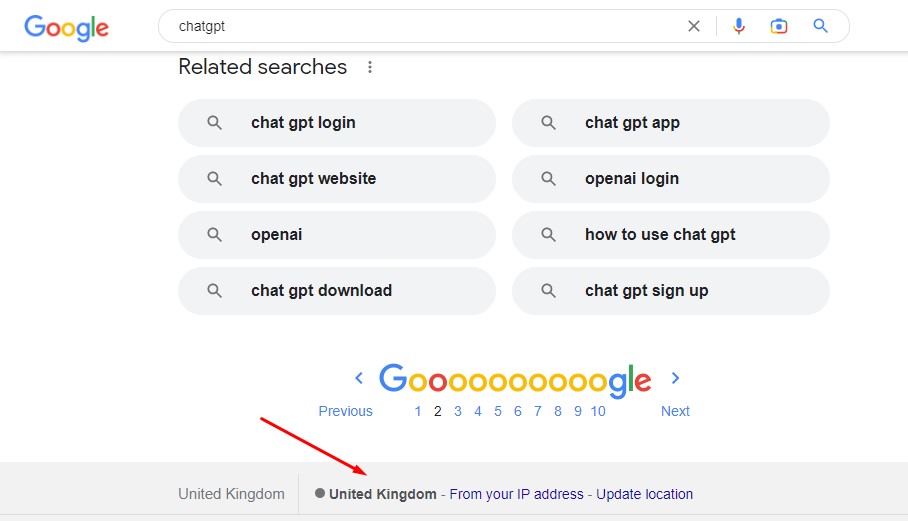Viewport: 908px width, 521px height.
Task: Go to results page 3
Action: pyautogui.click(x=457, y=411)
